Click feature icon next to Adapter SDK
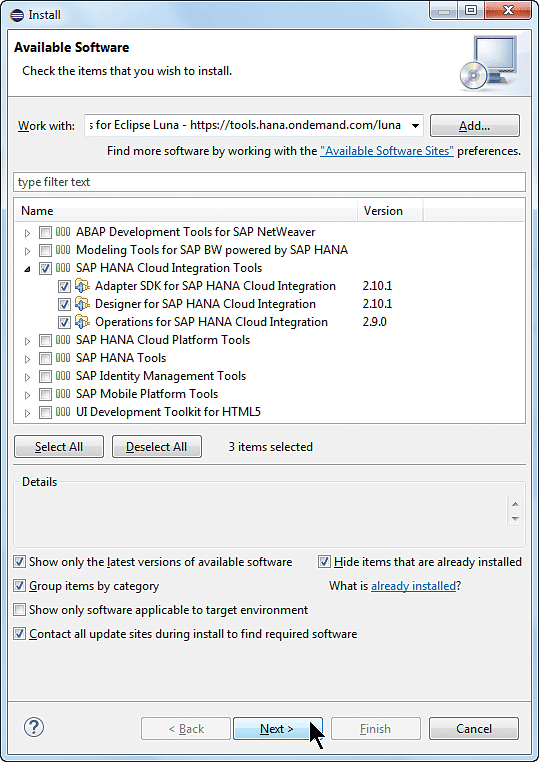539x762 pixels. [82, 286]
